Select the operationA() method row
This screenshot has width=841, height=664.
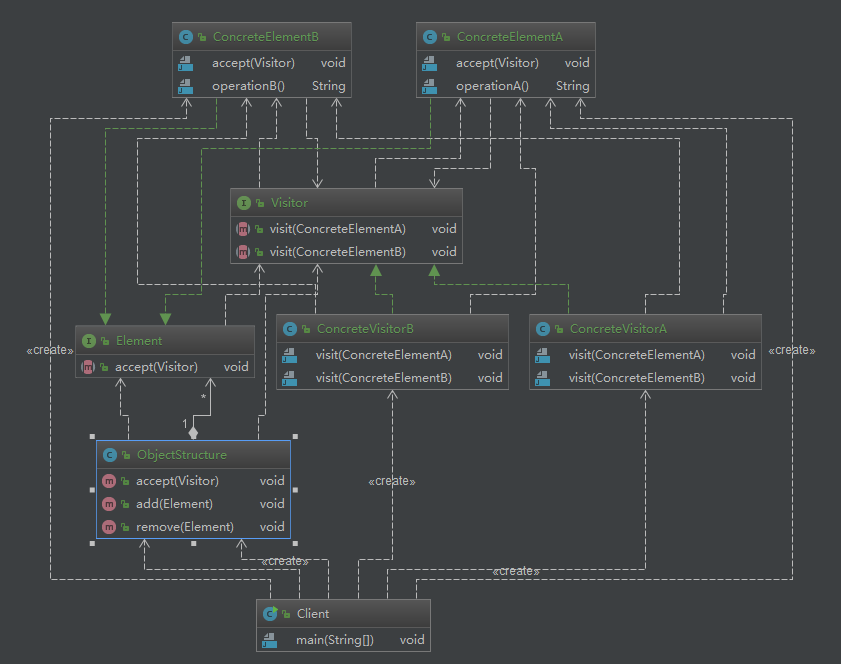[x=492, y=86]
